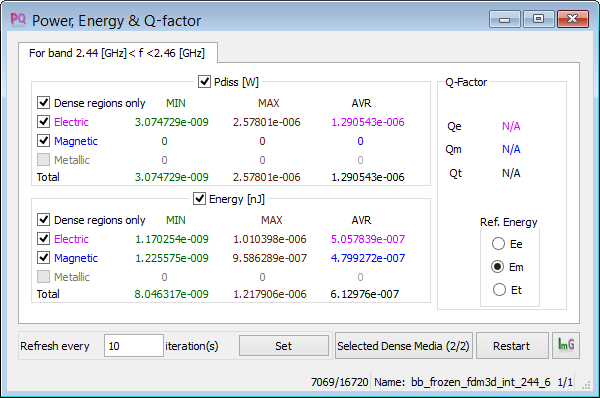Click Energy Total AVR value 6.12976e-007

tap(365, 294)
